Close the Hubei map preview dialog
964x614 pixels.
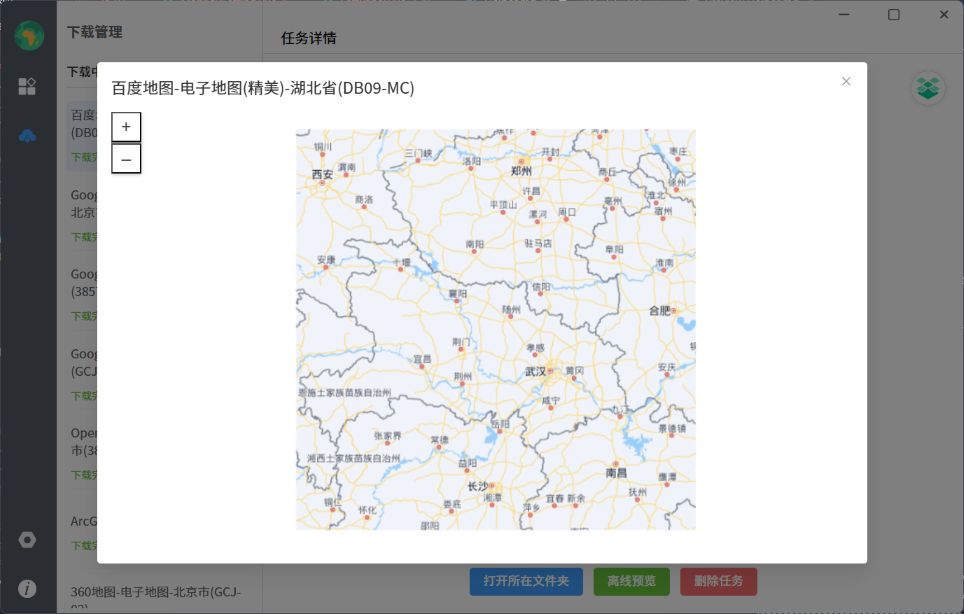click(846, 81)
